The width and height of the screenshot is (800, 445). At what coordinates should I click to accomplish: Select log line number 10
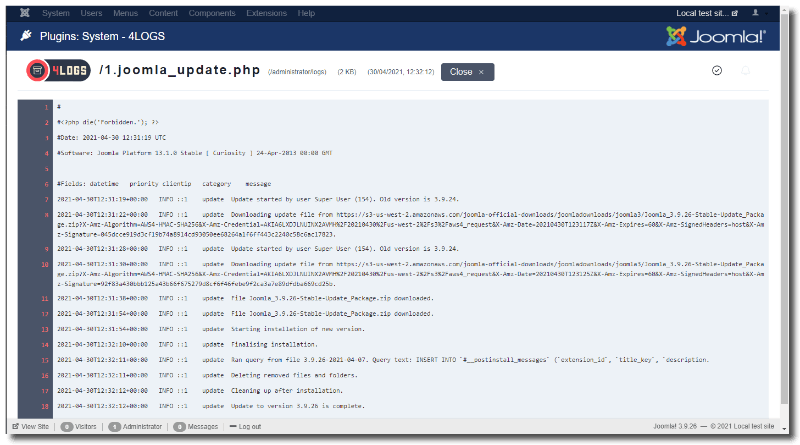45,264
